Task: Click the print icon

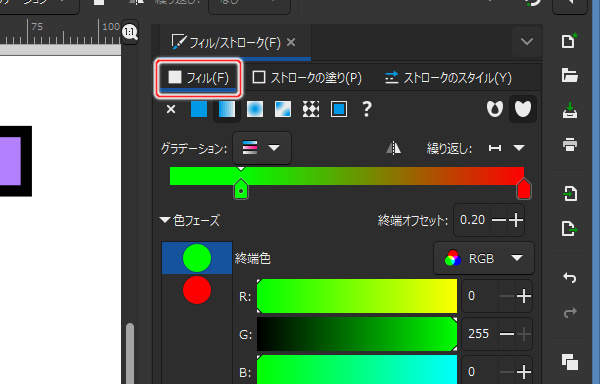Action: coord(570,145)
